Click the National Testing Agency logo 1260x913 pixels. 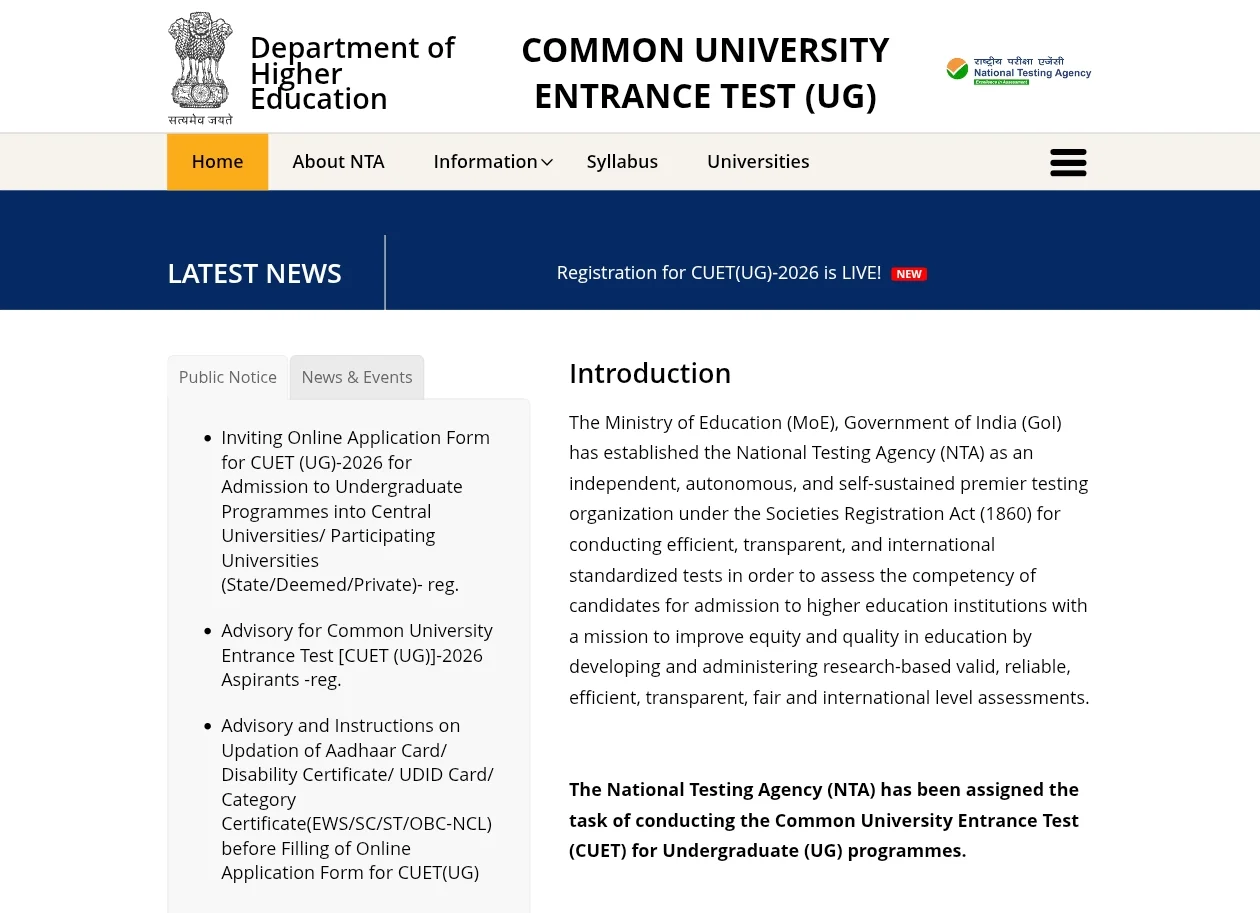(1018, 70)
